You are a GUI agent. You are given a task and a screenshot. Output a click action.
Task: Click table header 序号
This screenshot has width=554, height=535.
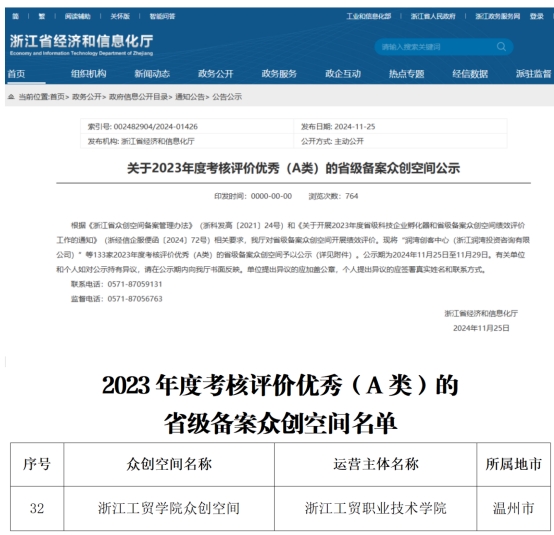(37, 464)
